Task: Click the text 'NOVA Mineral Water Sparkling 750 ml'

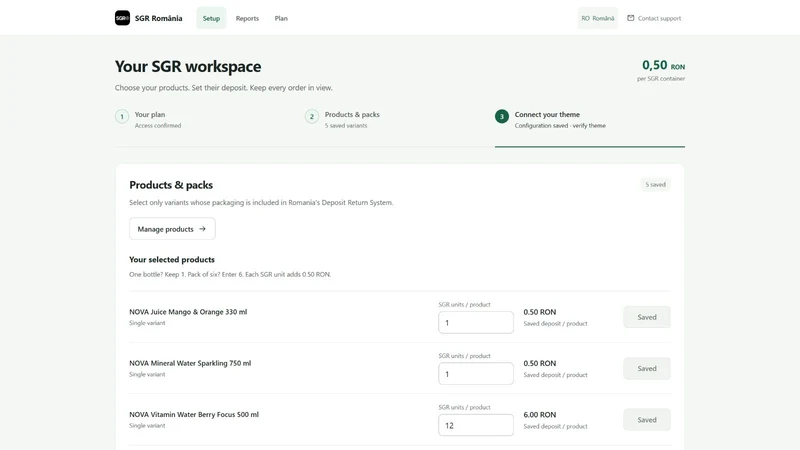Action: pos(190,363)
